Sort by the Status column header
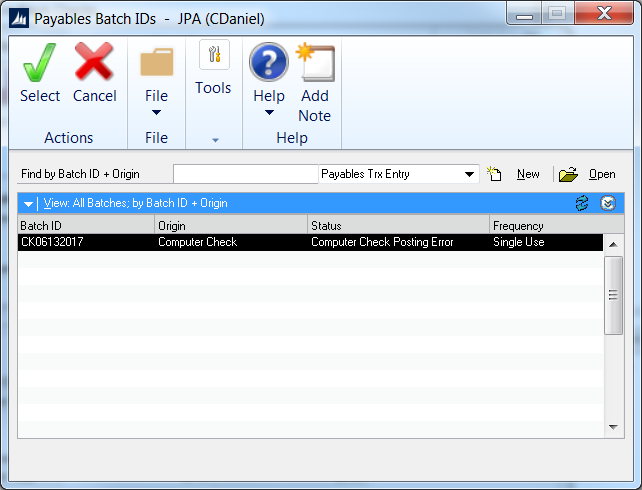The image size is (642, 490). [398, 226]
